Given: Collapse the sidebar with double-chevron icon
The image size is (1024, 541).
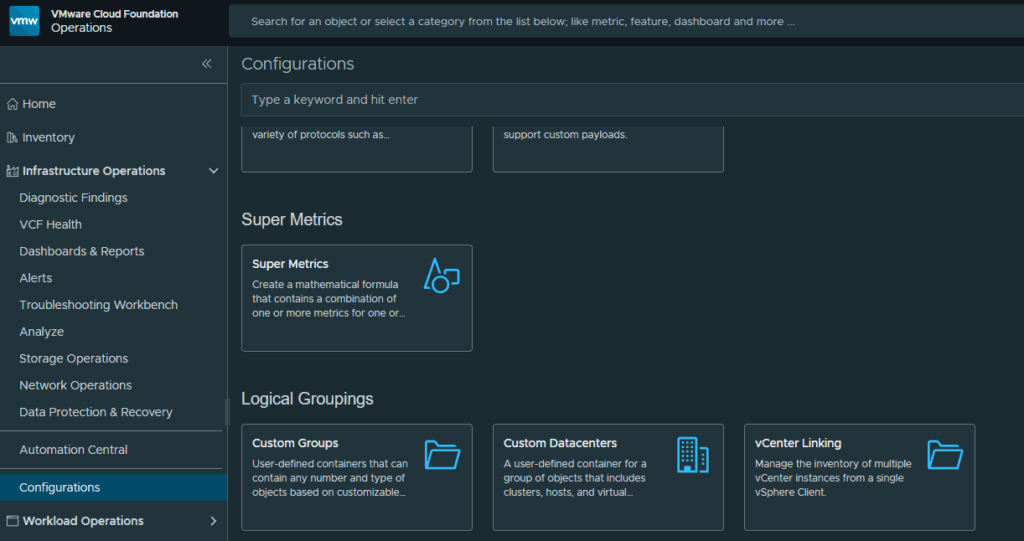Looking at the screenshot, I should click(x=206, y=63).
